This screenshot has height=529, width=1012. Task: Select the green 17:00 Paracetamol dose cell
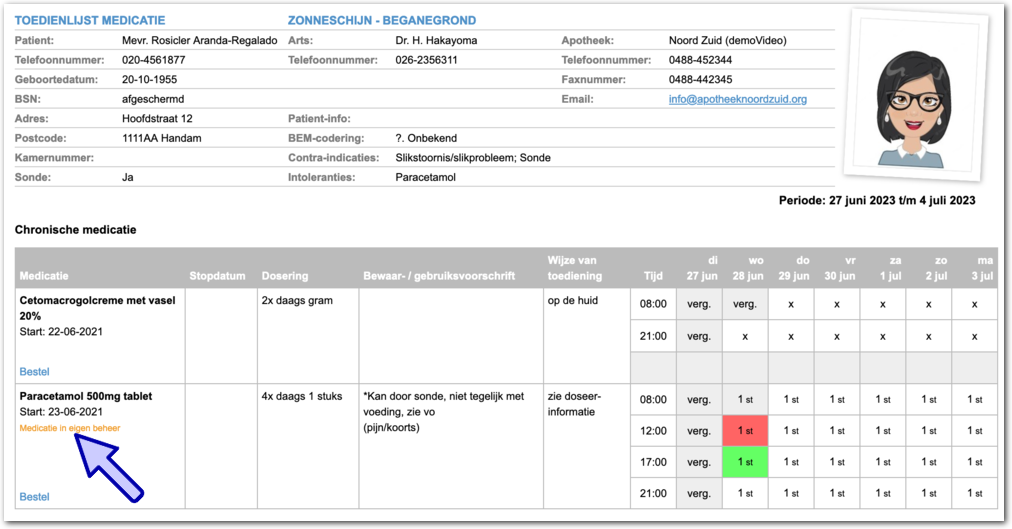tap(745, 462)
